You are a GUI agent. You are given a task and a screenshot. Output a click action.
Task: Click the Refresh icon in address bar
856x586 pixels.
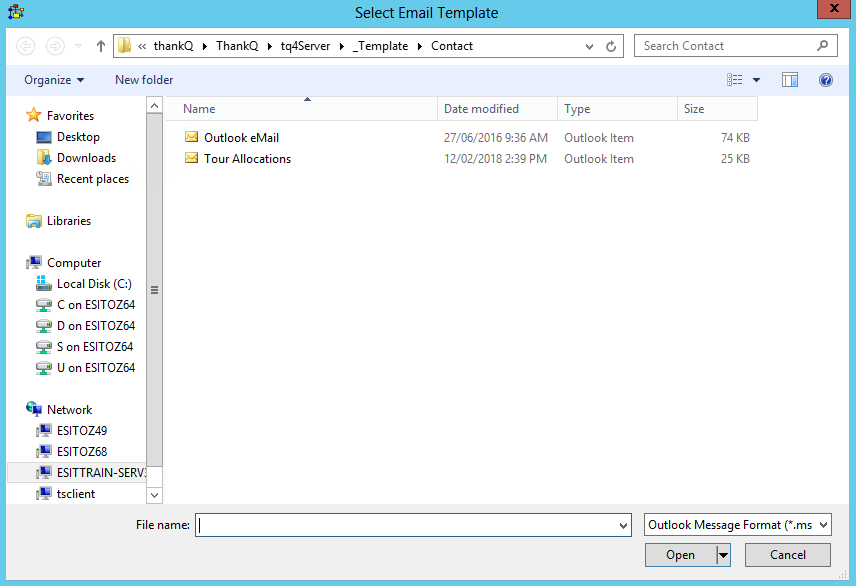612,46
